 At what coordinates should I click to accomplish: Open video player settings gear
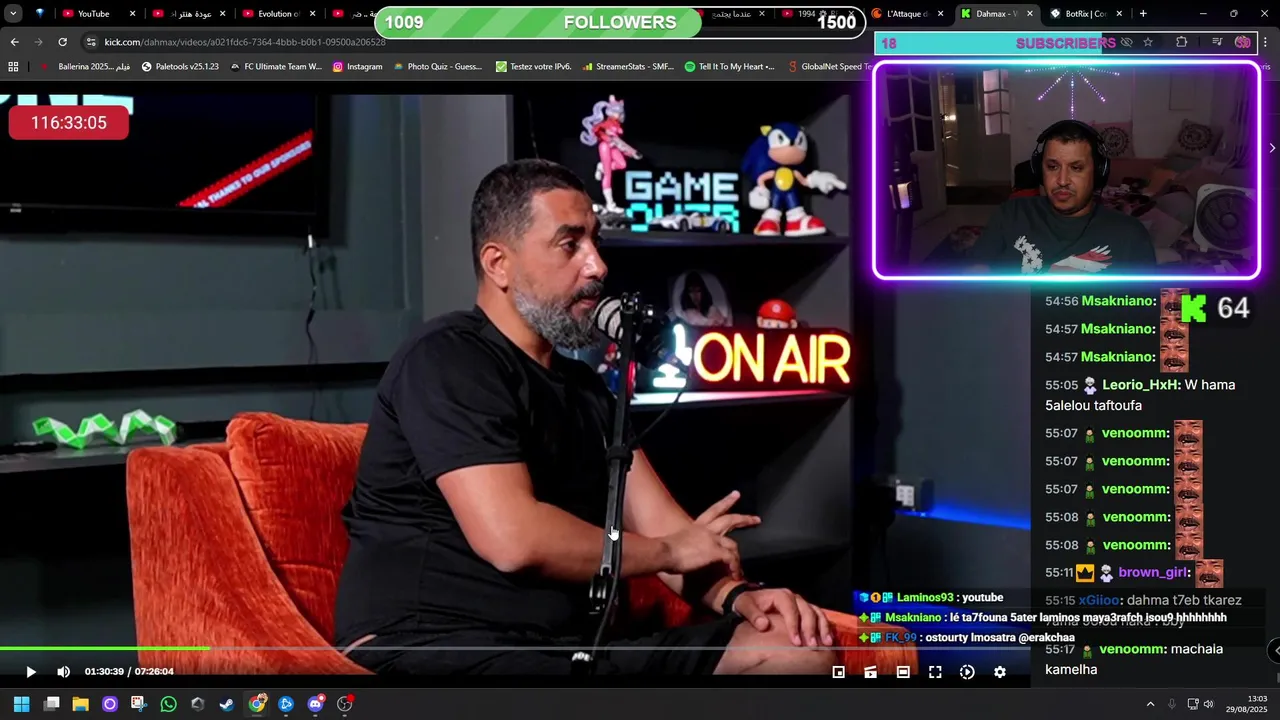click(999, 672)
